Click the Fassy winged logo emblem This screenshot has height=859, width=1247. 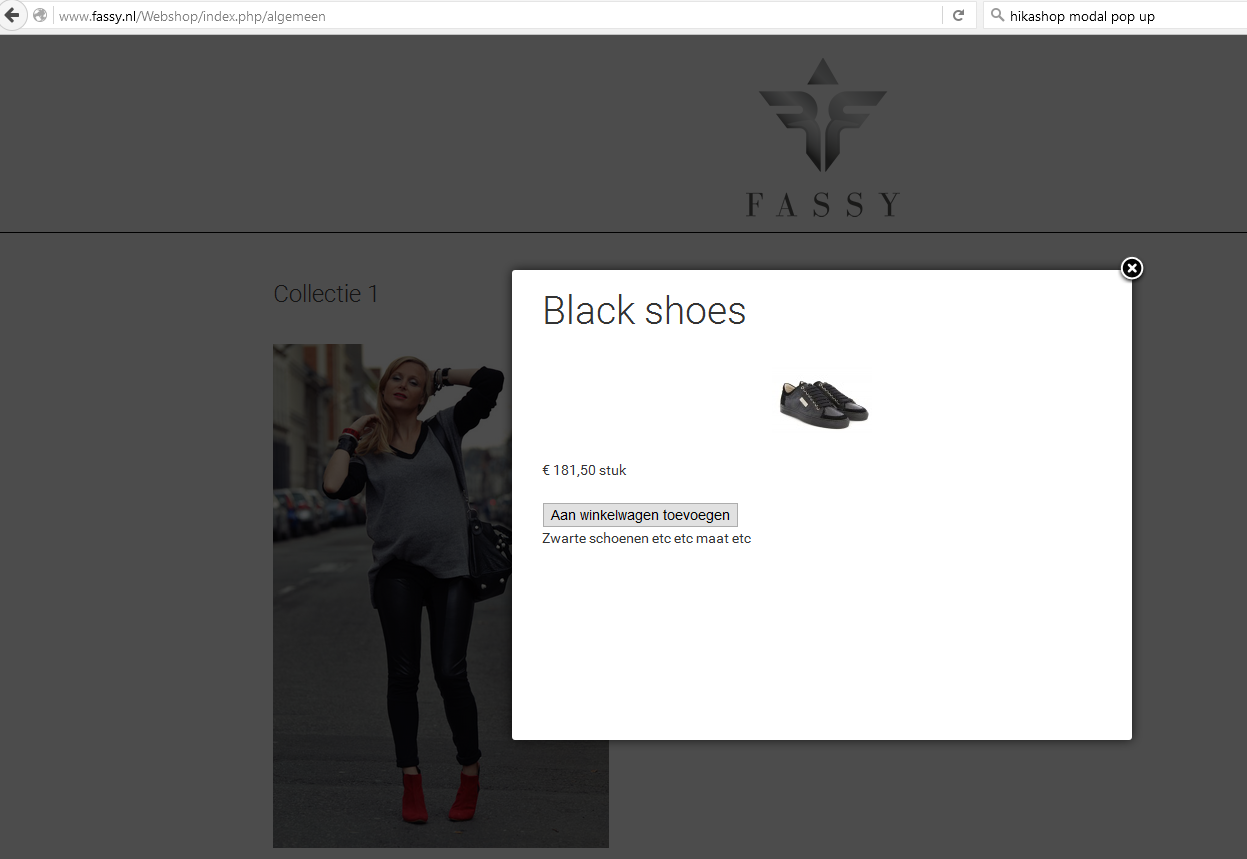click(822, 115)
